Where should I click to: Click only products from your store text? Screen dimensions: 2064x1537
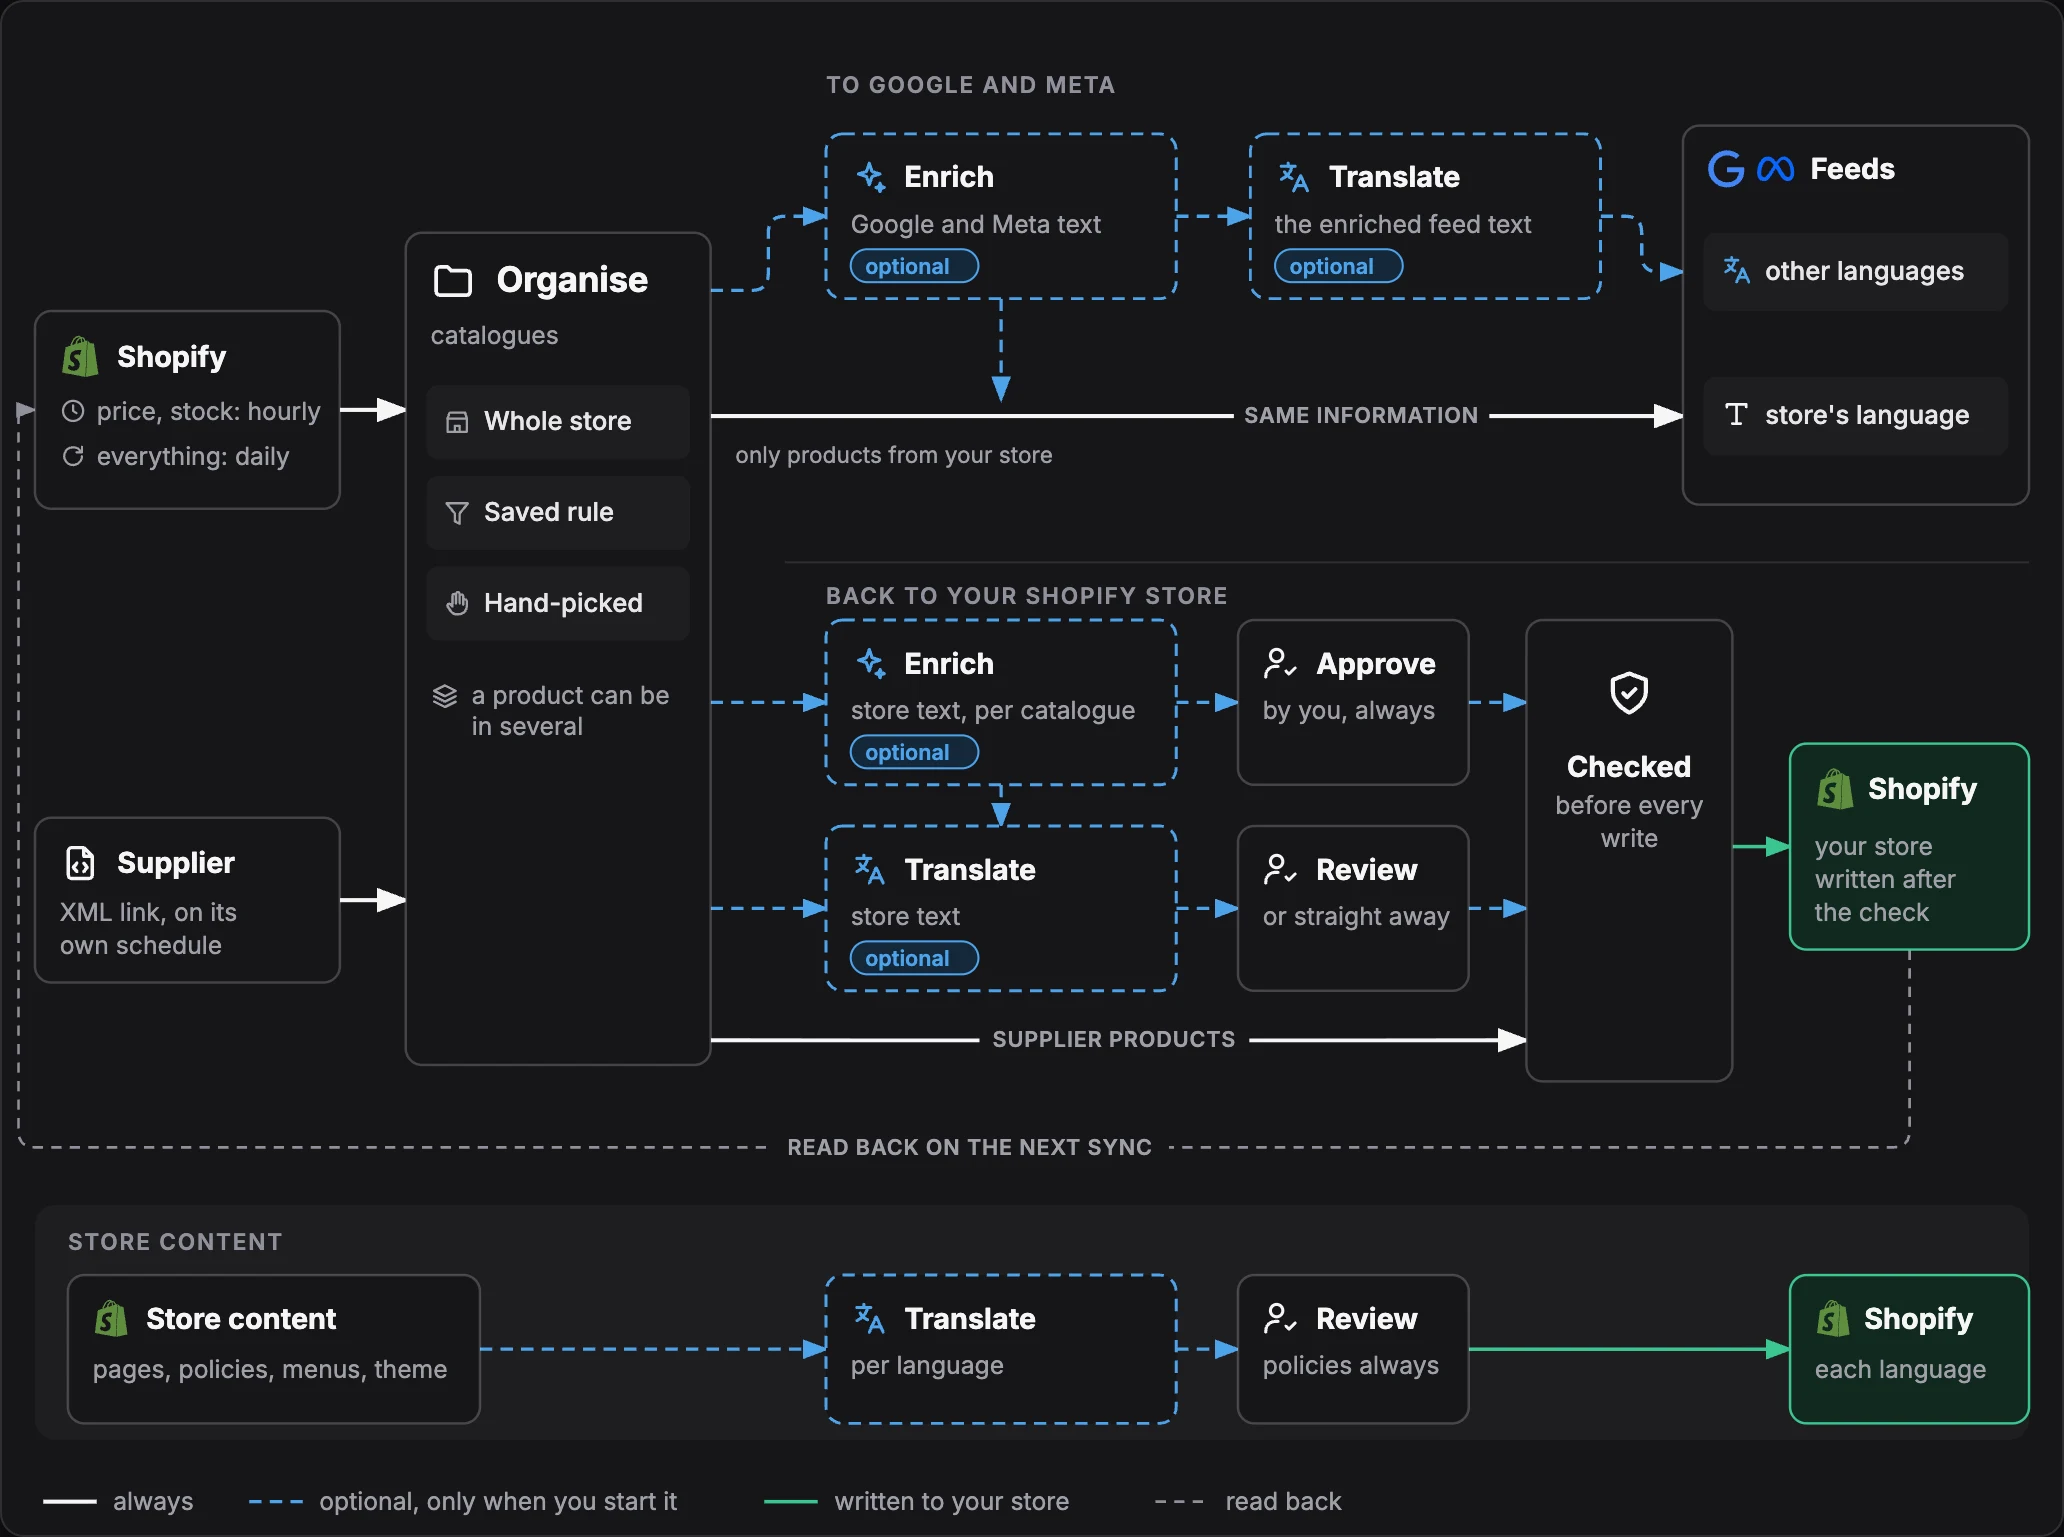click(894, 455)
